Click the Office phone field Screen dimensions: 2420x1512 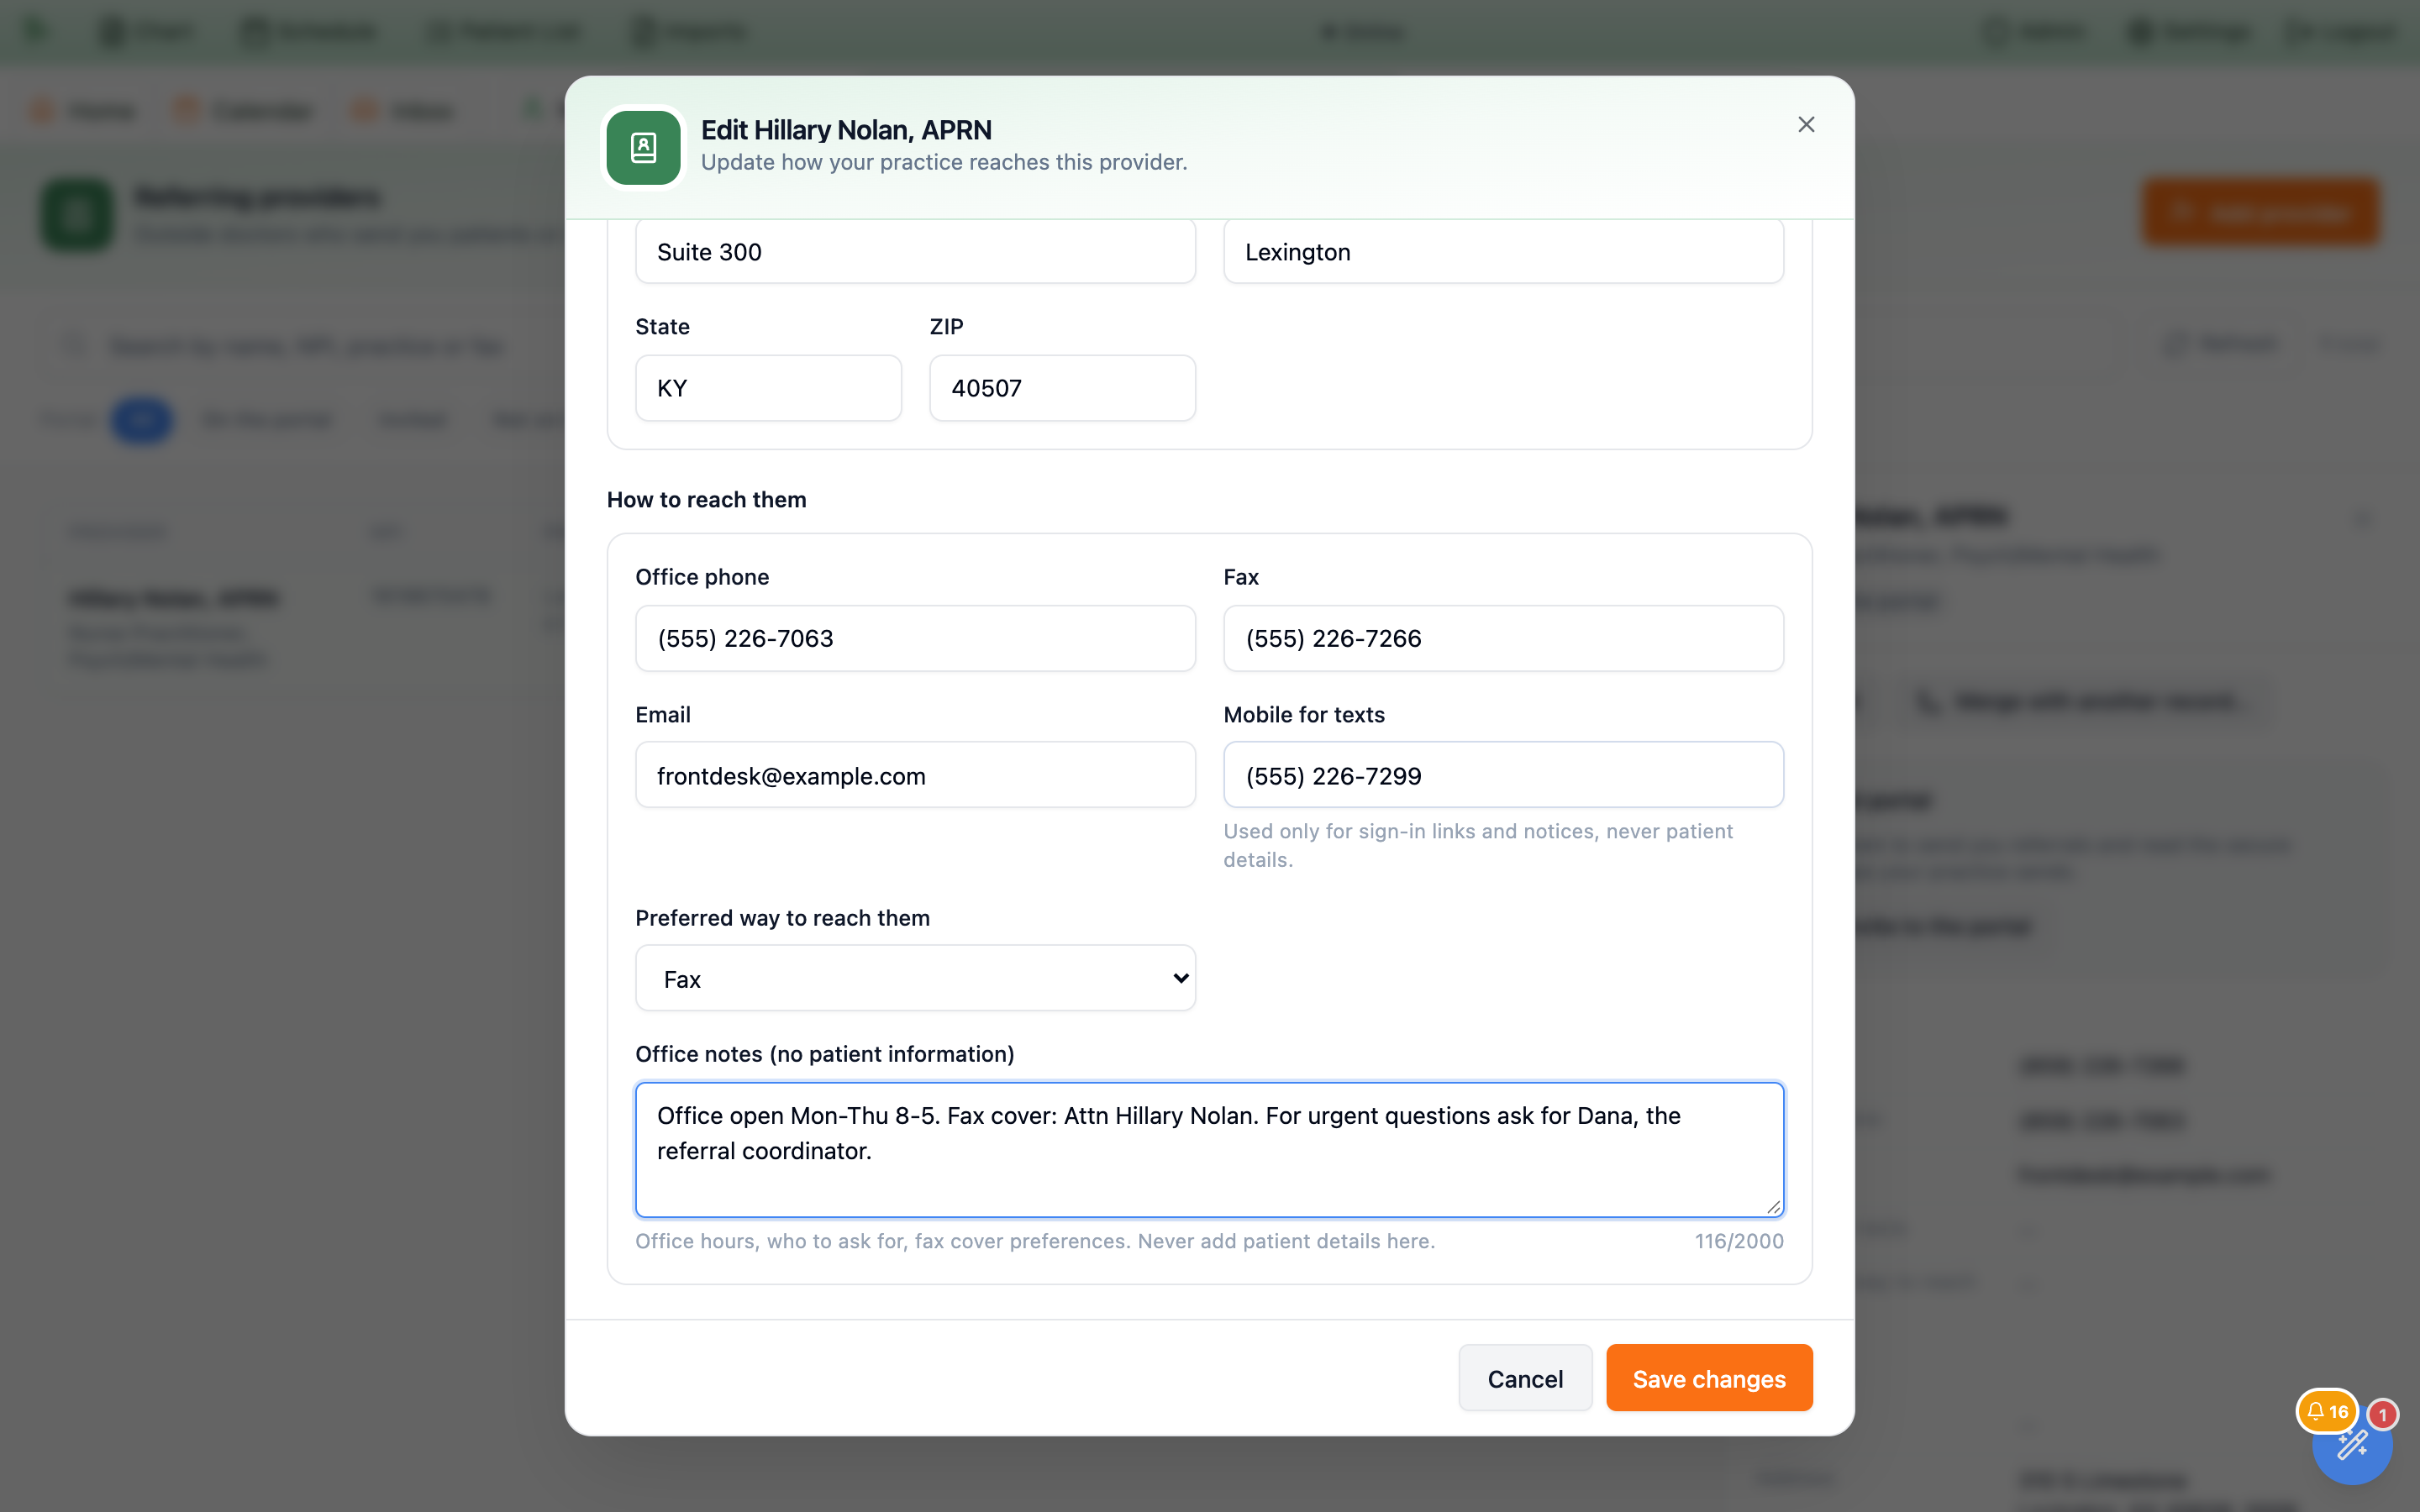click(x=915, y=638)
